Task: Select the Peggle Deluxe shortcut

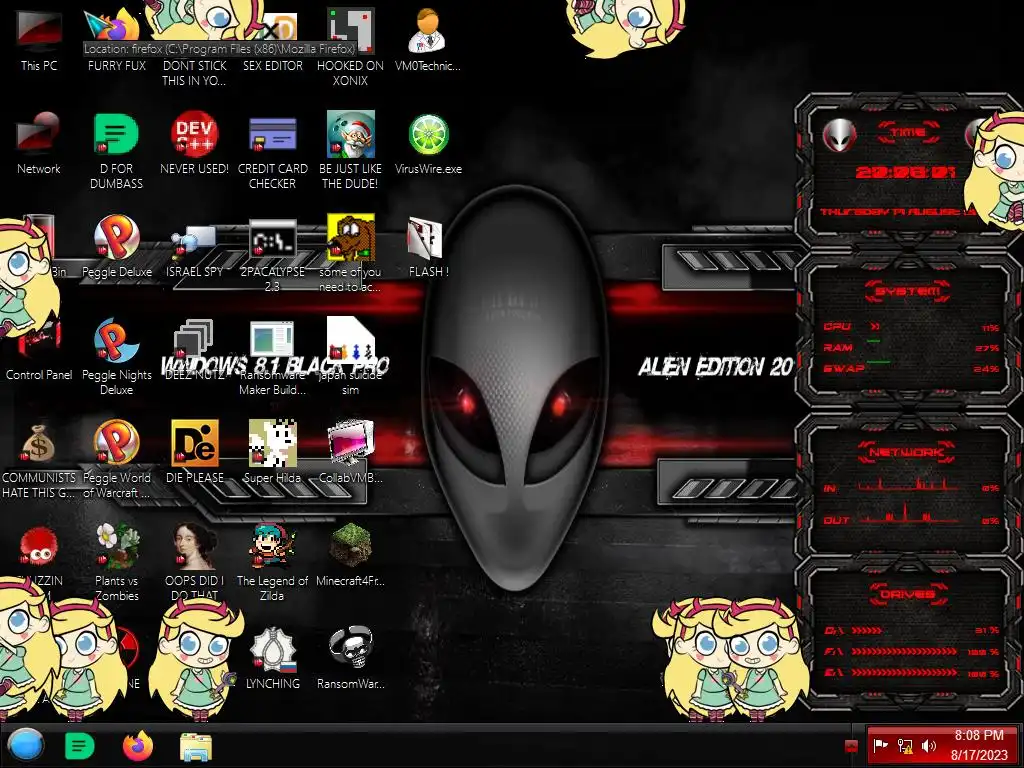Action: coord(116,246)
